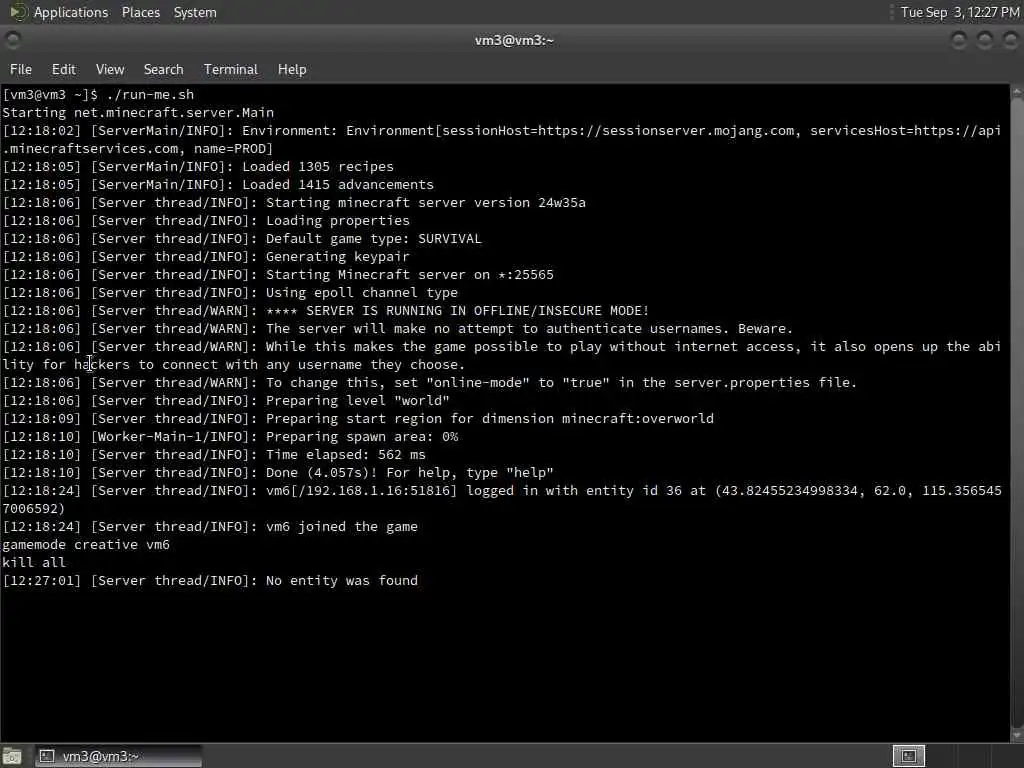Click the vm3@vm3:~ window title text
The width and height of the screenshot is (1024, 768).
(x=514, y=40)
